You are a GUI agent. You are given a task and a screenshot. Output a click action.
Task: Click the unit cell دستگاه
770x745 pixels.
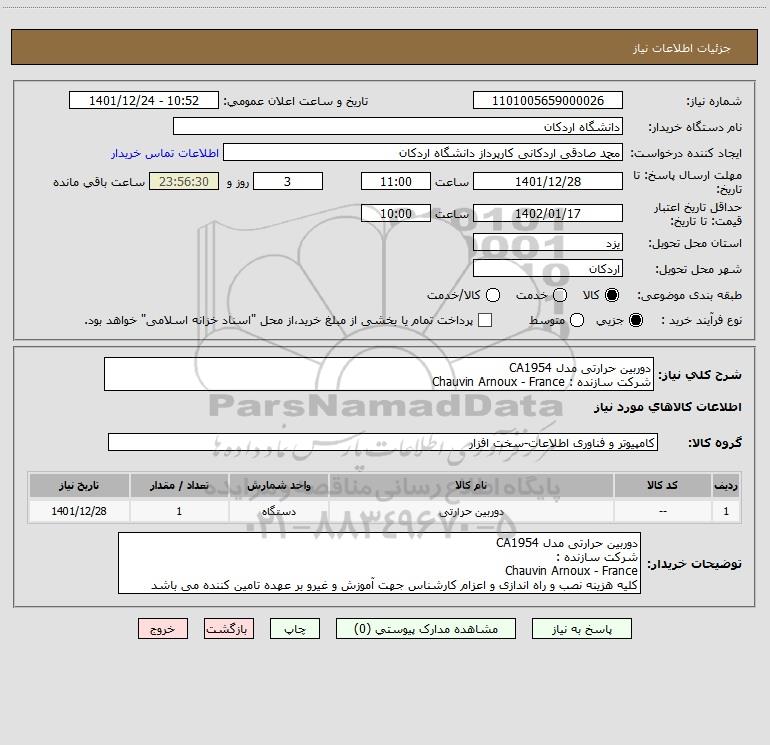[278, 511]
